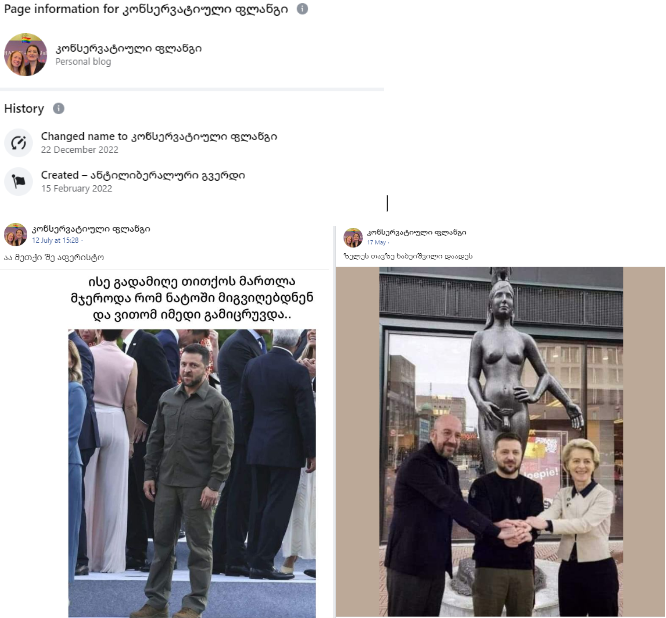Open the 12 July at 15:28 timestamp
Image resolution: width=666 pixels, height=618 pixels.
point(55,240)
